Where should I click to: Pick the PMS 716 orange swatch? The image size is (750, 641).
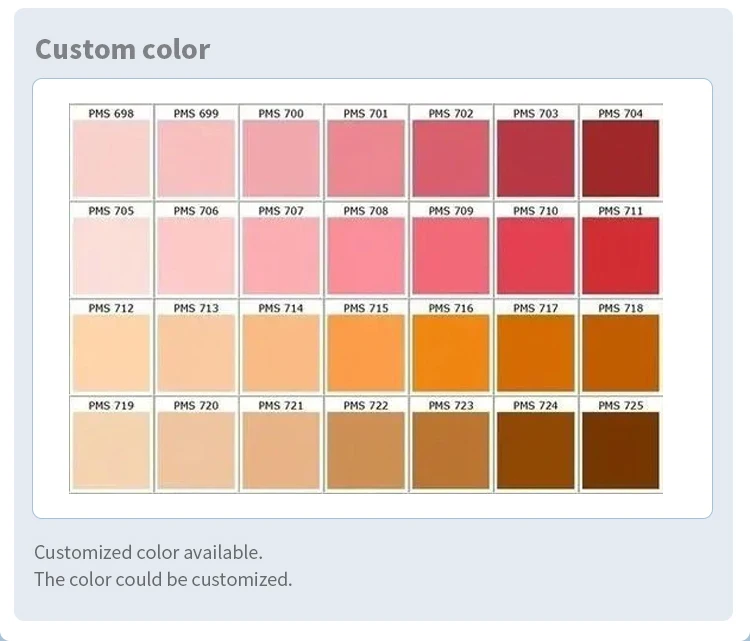[451, 353]
